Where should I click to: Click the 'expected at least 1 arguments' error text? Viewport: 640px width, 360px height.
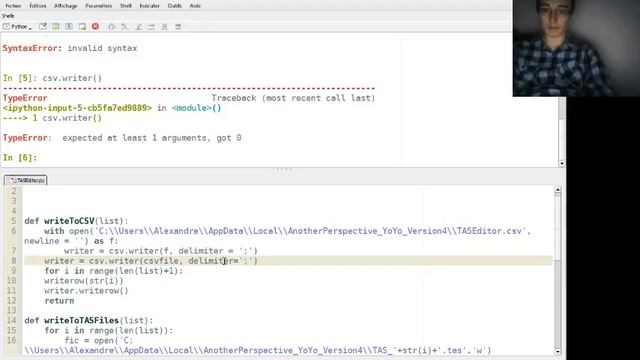pos(152,138)
